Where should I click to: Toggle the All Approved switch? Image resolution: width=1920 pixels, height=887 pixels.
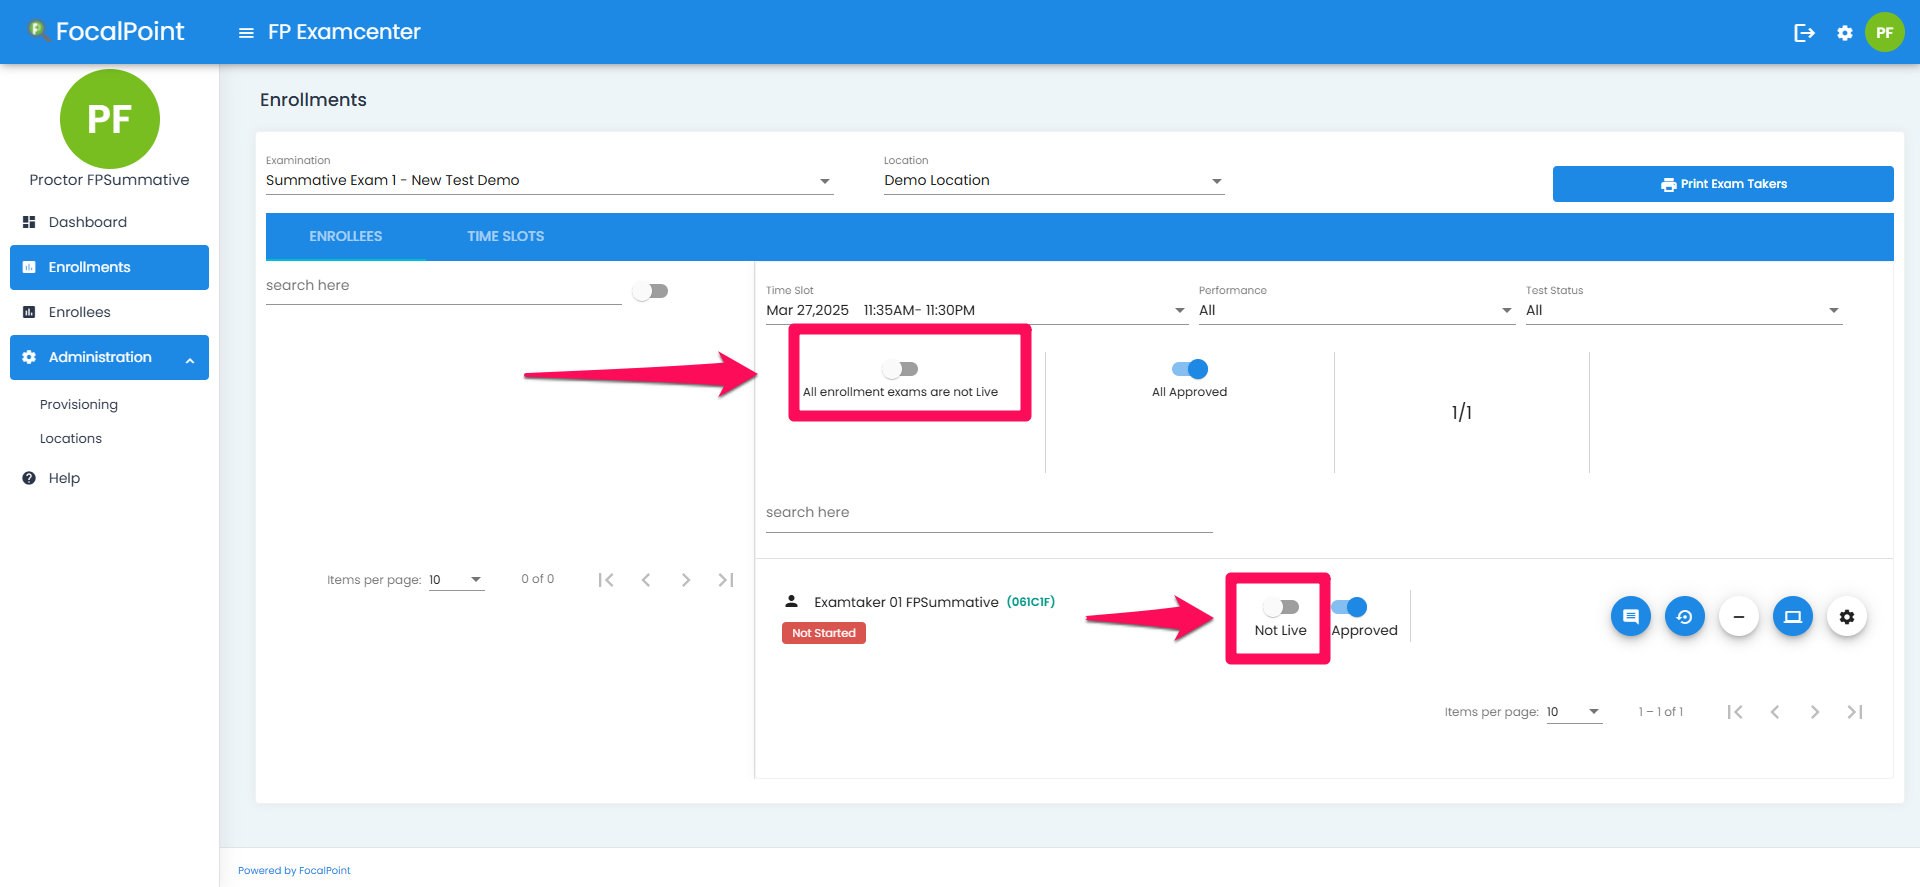(x=1190, y=369)
